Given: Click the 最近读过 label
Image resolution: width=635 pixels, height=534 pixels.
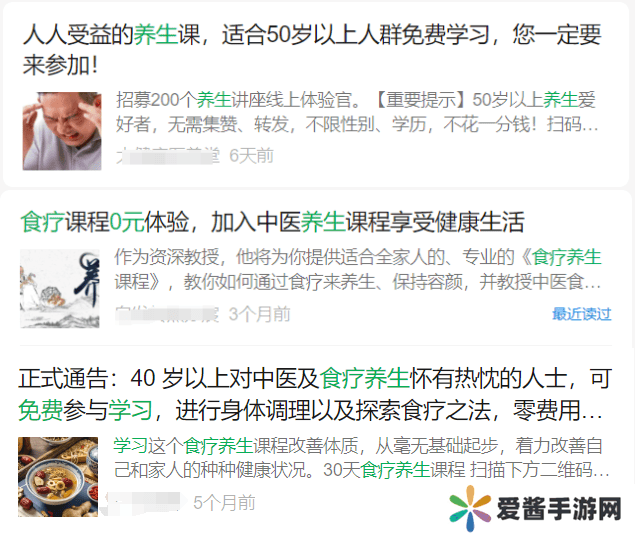Looking at the screenshot, I should point(582,314).
